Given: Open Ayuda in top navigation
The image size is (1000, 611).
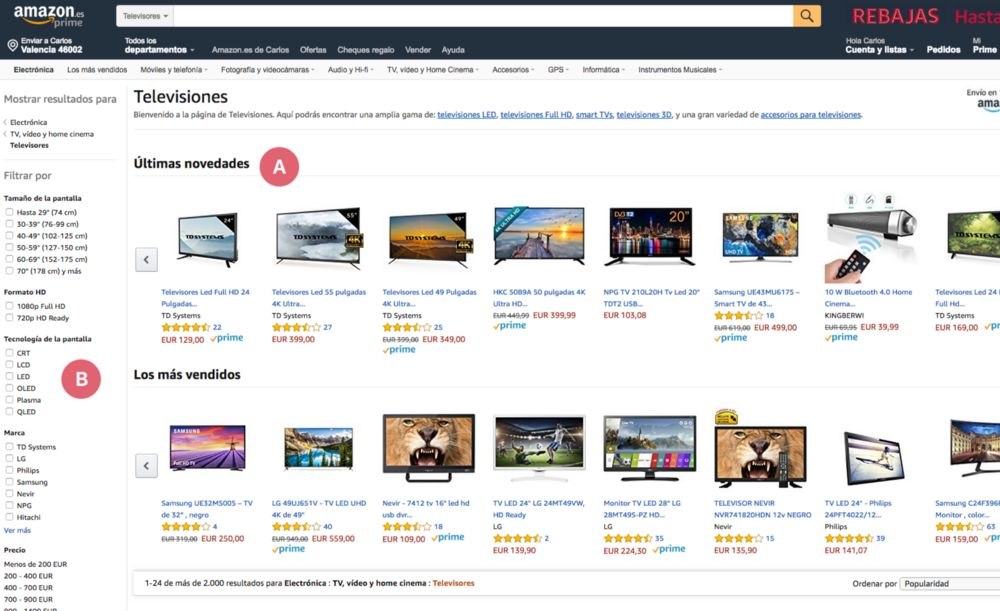Looking at the screenshot, I should coord(453,50).
